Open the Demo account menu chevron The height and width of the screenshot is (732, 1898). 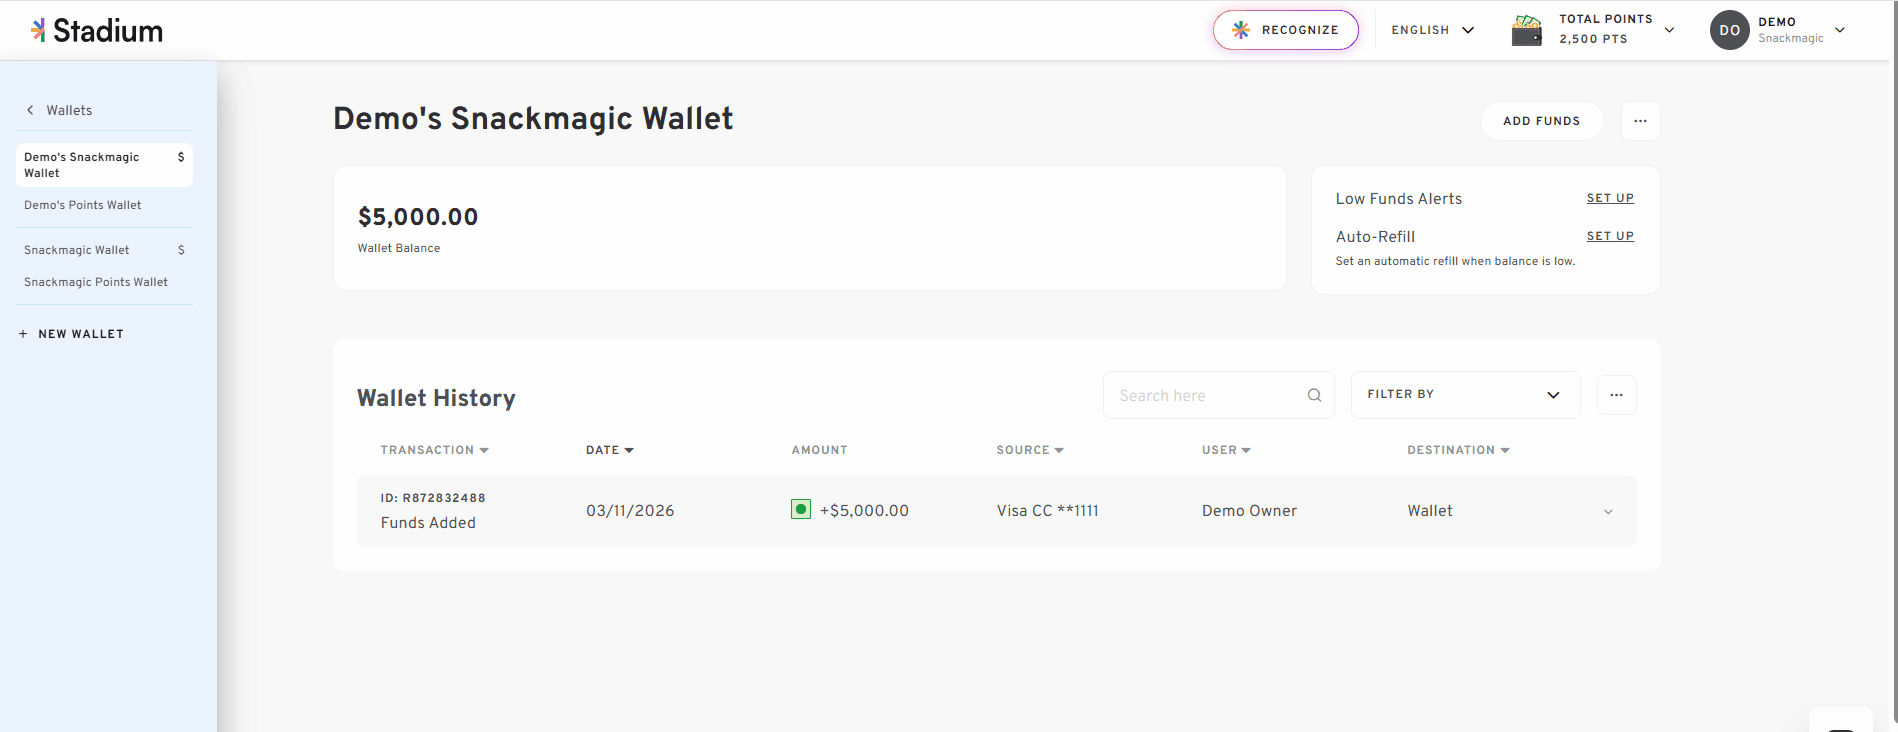[x=1840, y=30]
